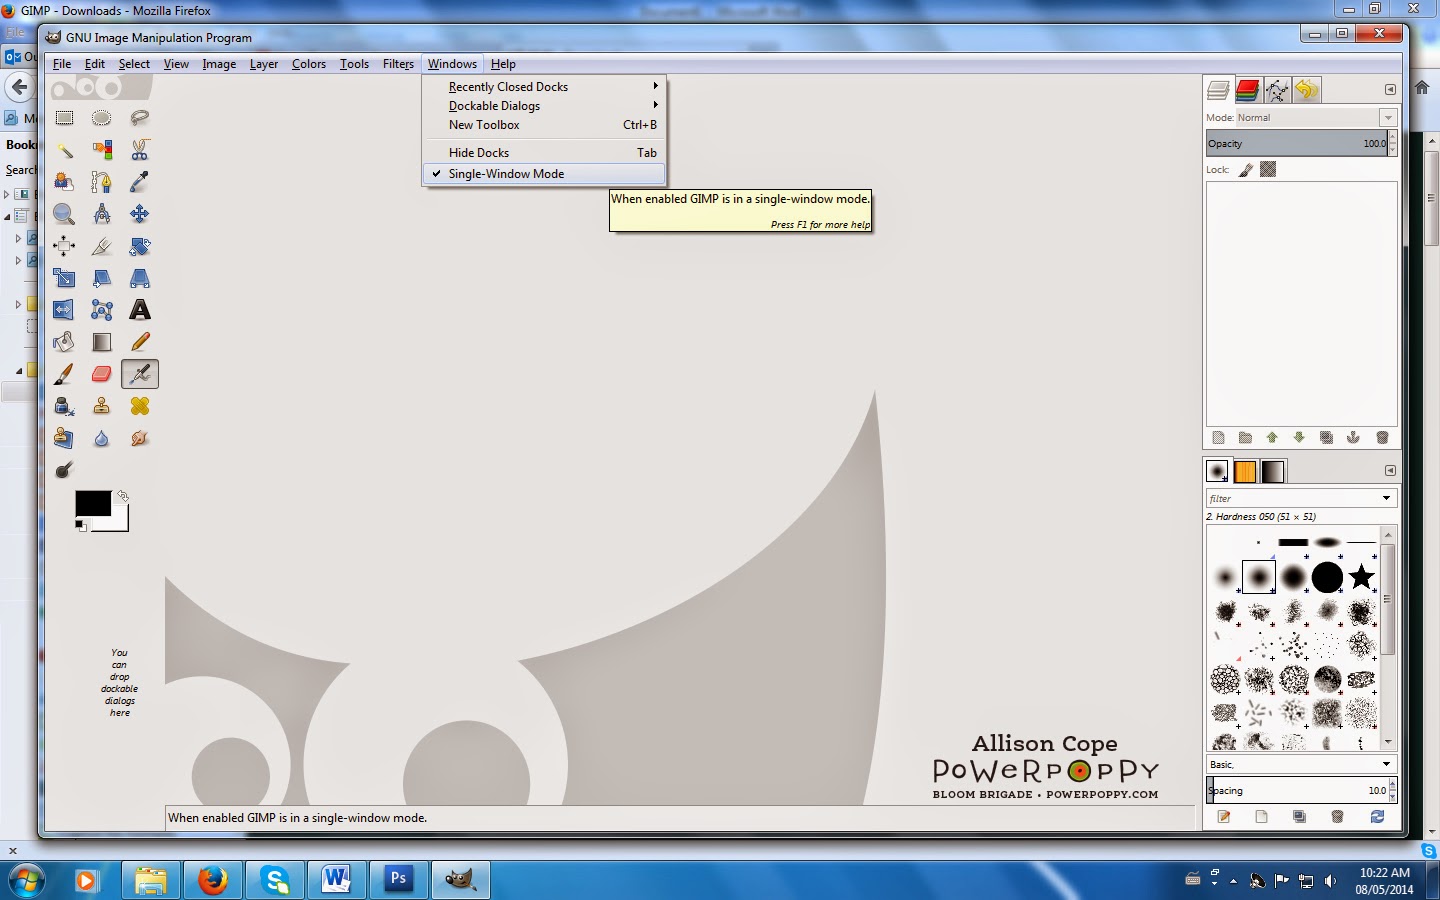Choose Hide Docks menu entry
This screenshot has width=1440, height=900.
click(544, 153)
